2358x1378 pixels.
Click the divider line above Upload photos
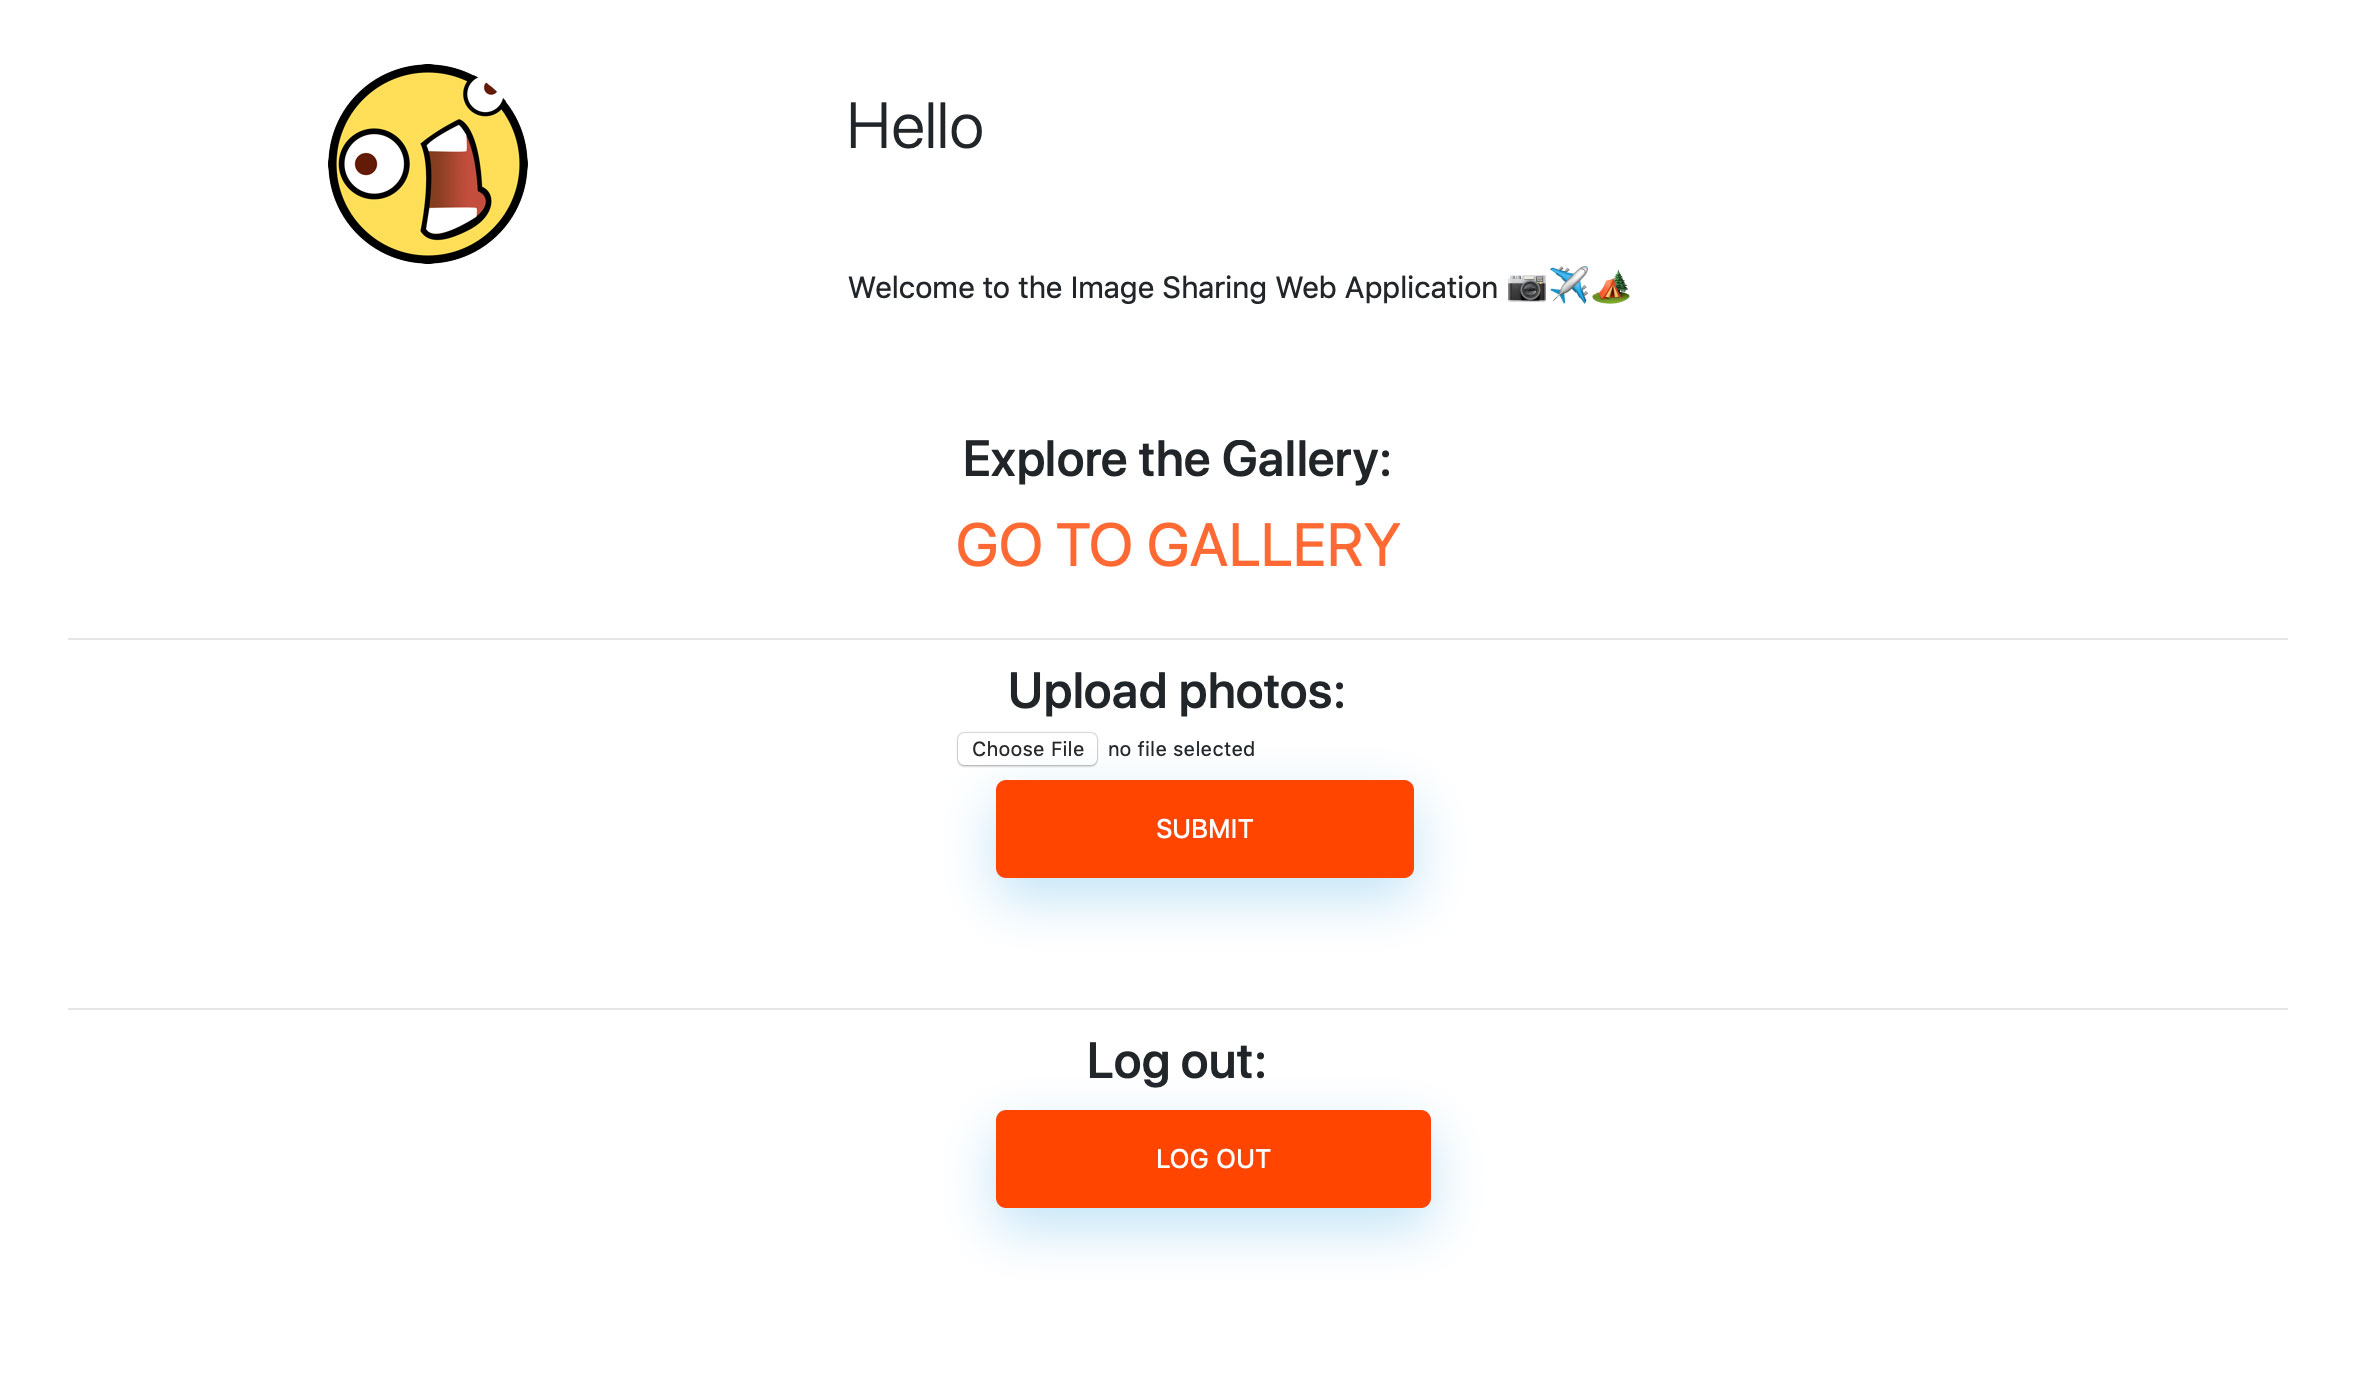pyautogui.click(x=1177, y=639)
